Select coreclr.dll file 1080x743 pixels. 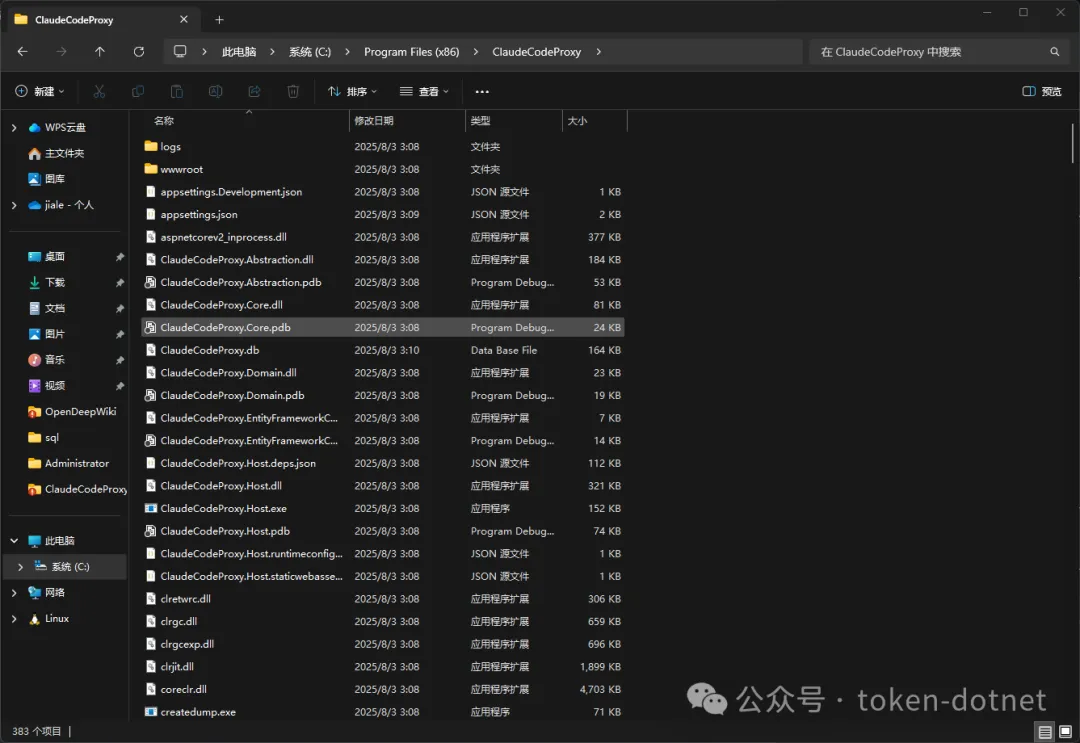pyautogui.click(x=382, y=689)
